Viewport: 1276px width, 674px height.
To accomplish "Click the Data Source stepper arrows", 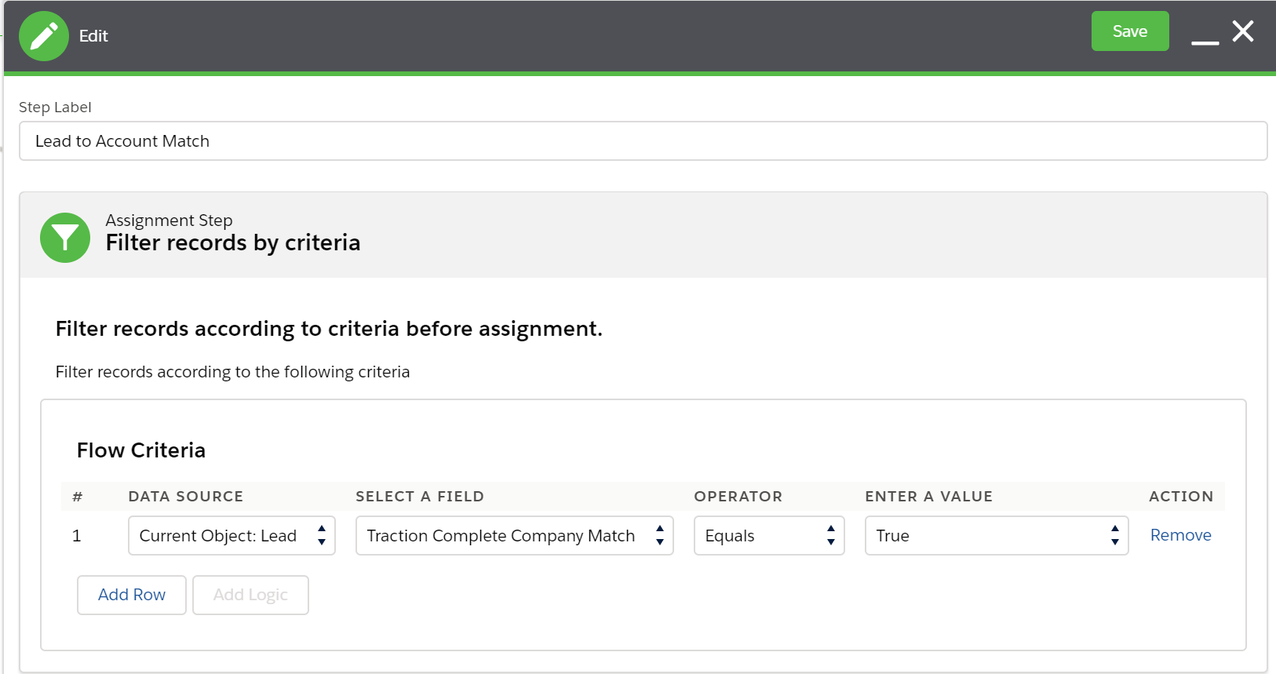I will coord(321,535).
